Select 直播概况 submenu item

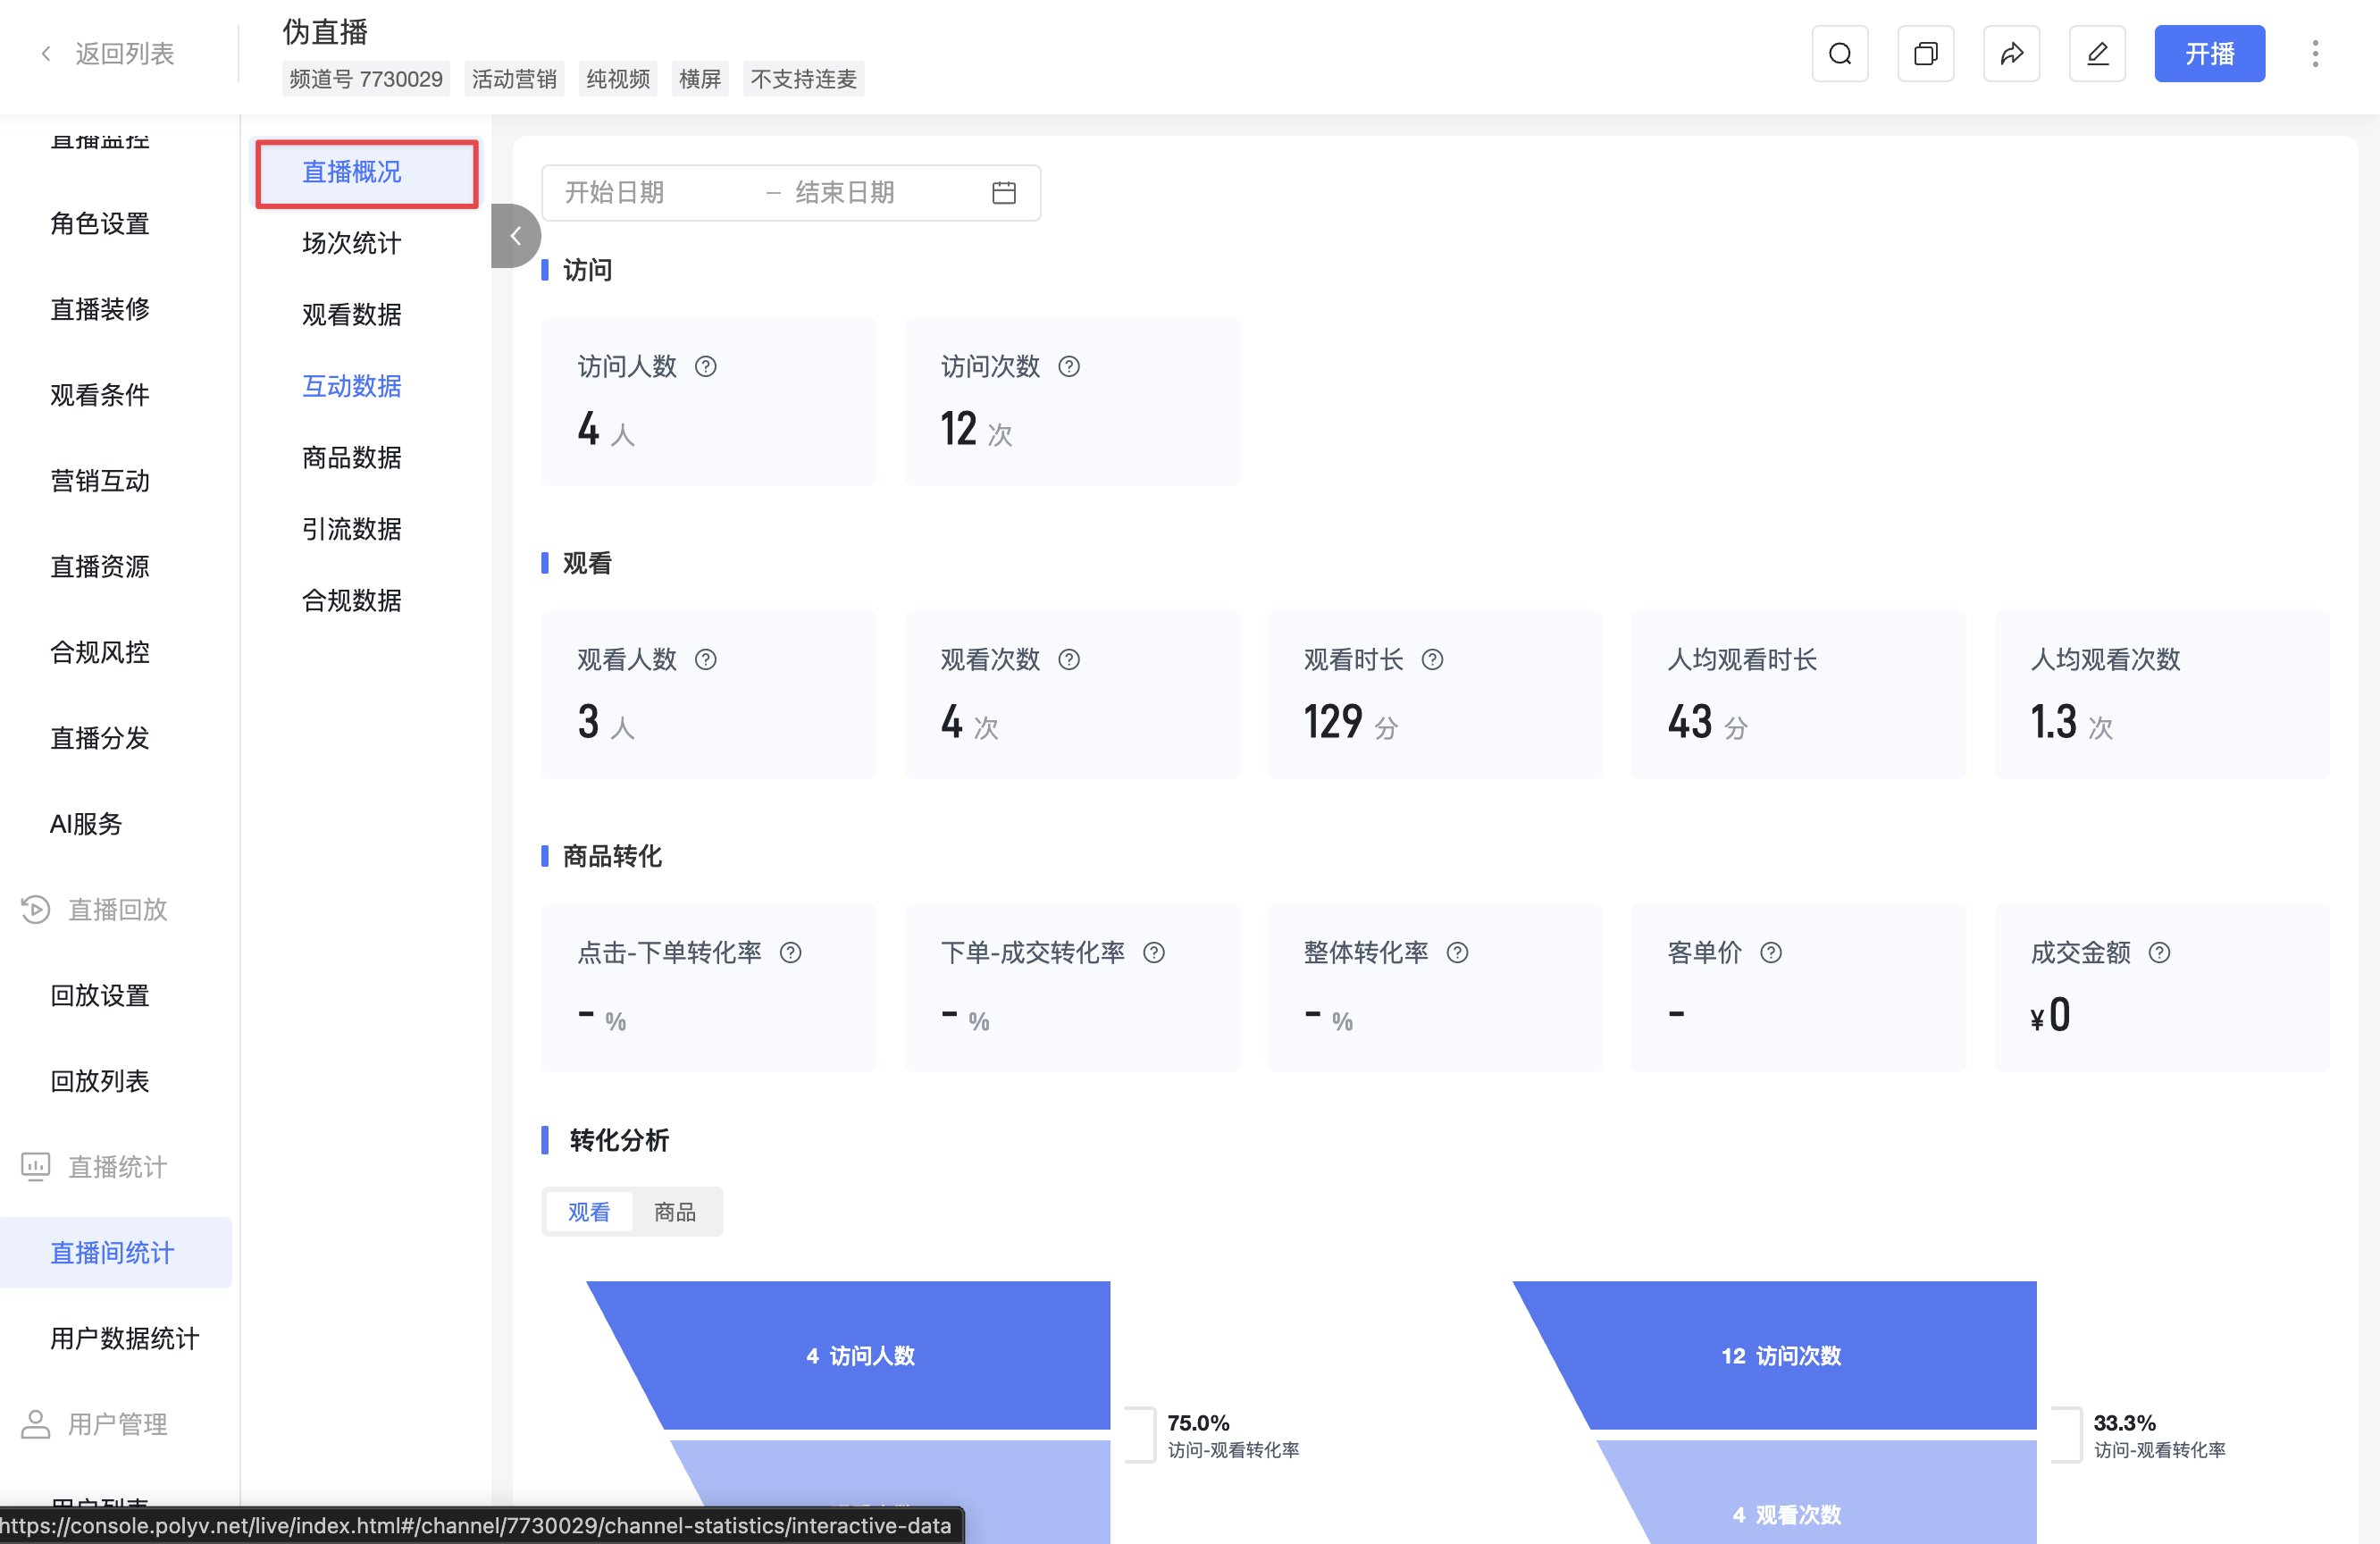[x=367, y=173]
